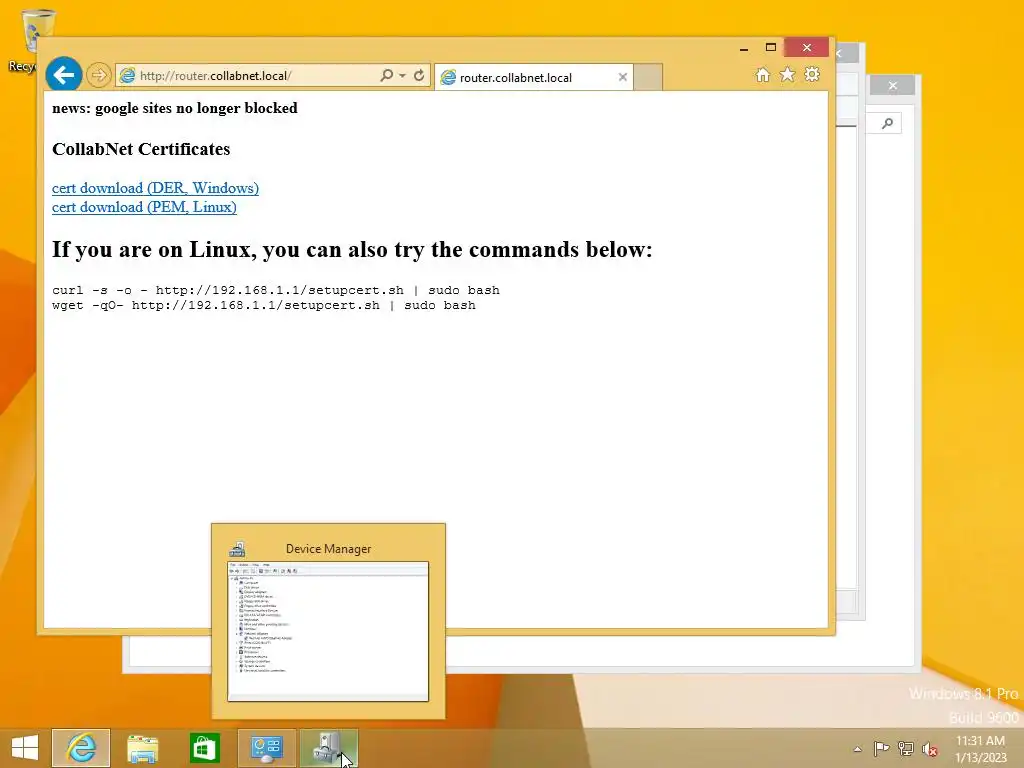Click the background window search magnifier
1024x768 pixels.
(887, 123)
